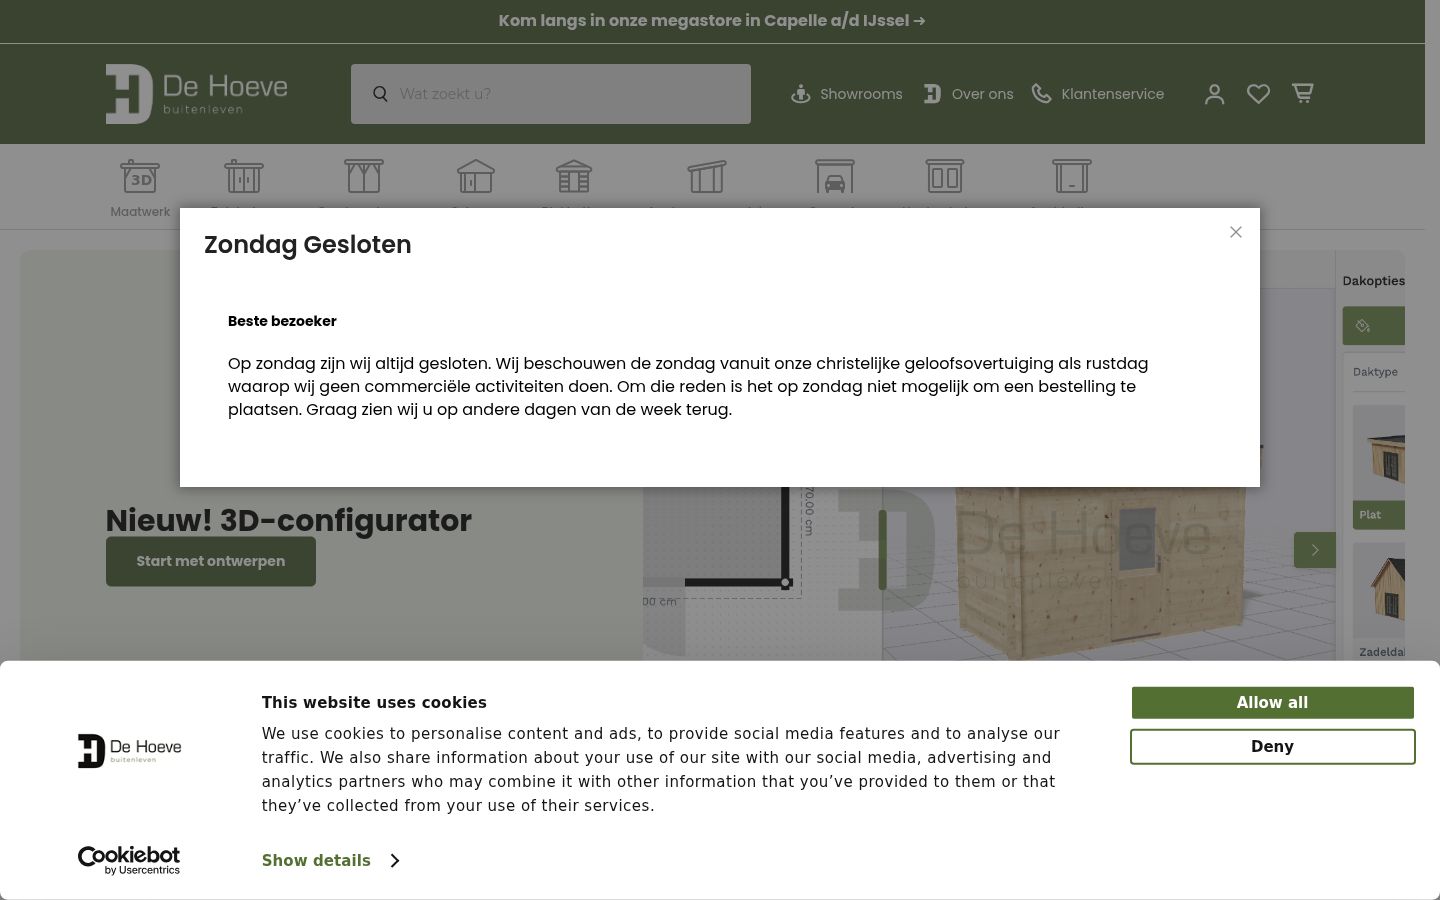Viewport: 1440px width, 900px height.
Task: Open the flat-roof frame category icon
Action: coord(1072,176)
